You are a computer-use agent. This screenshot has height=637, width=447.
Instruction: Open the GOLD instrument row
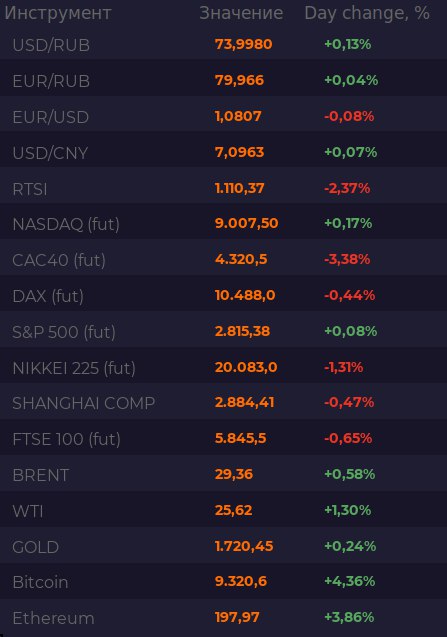224,547
